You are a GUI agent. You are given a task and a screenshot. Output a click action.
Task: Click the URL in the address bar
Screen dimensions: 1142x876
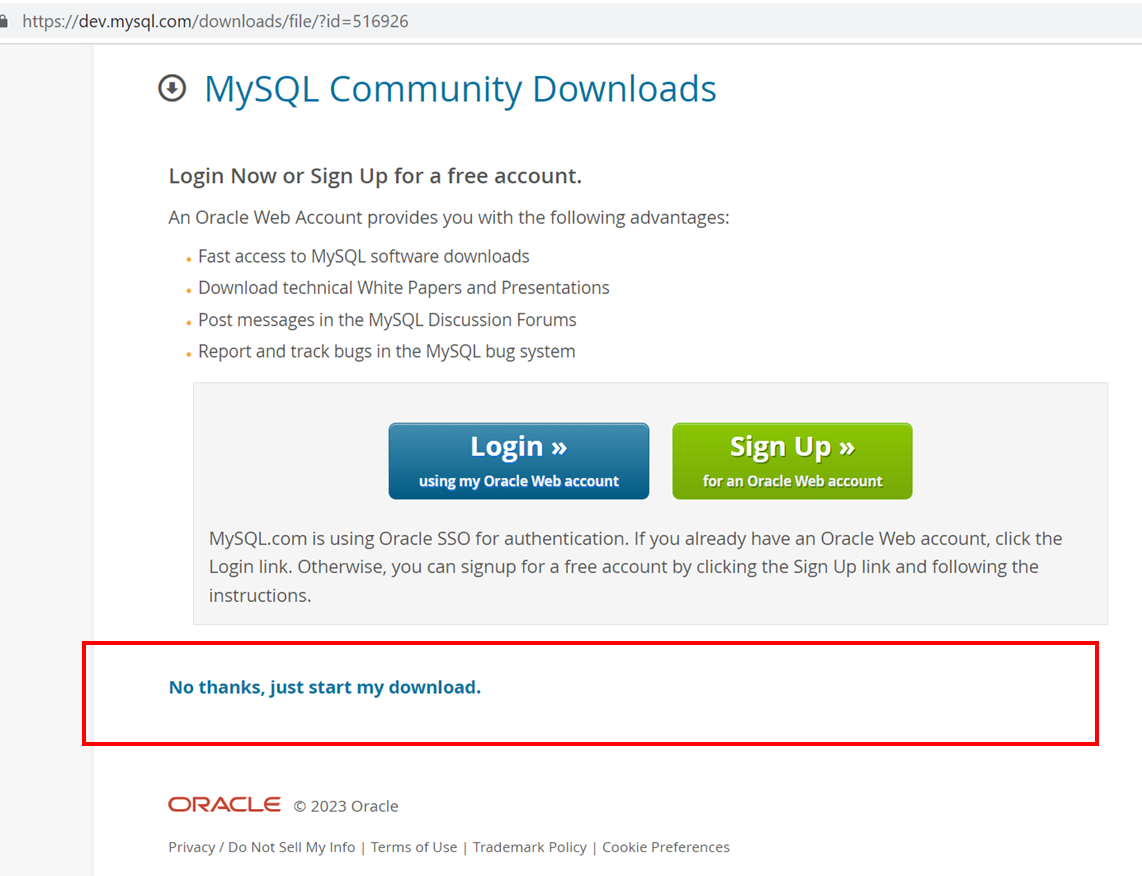pyautogui.click(x=216, y=21)
